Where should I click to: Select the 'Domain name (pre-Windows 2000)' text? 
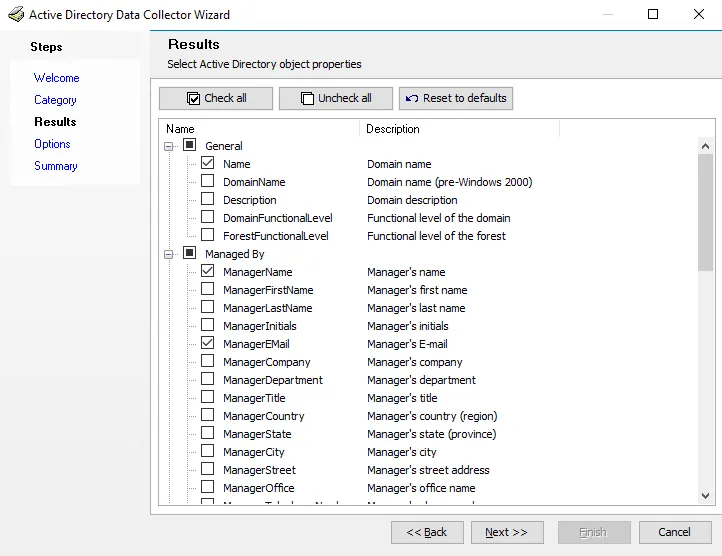449,182
